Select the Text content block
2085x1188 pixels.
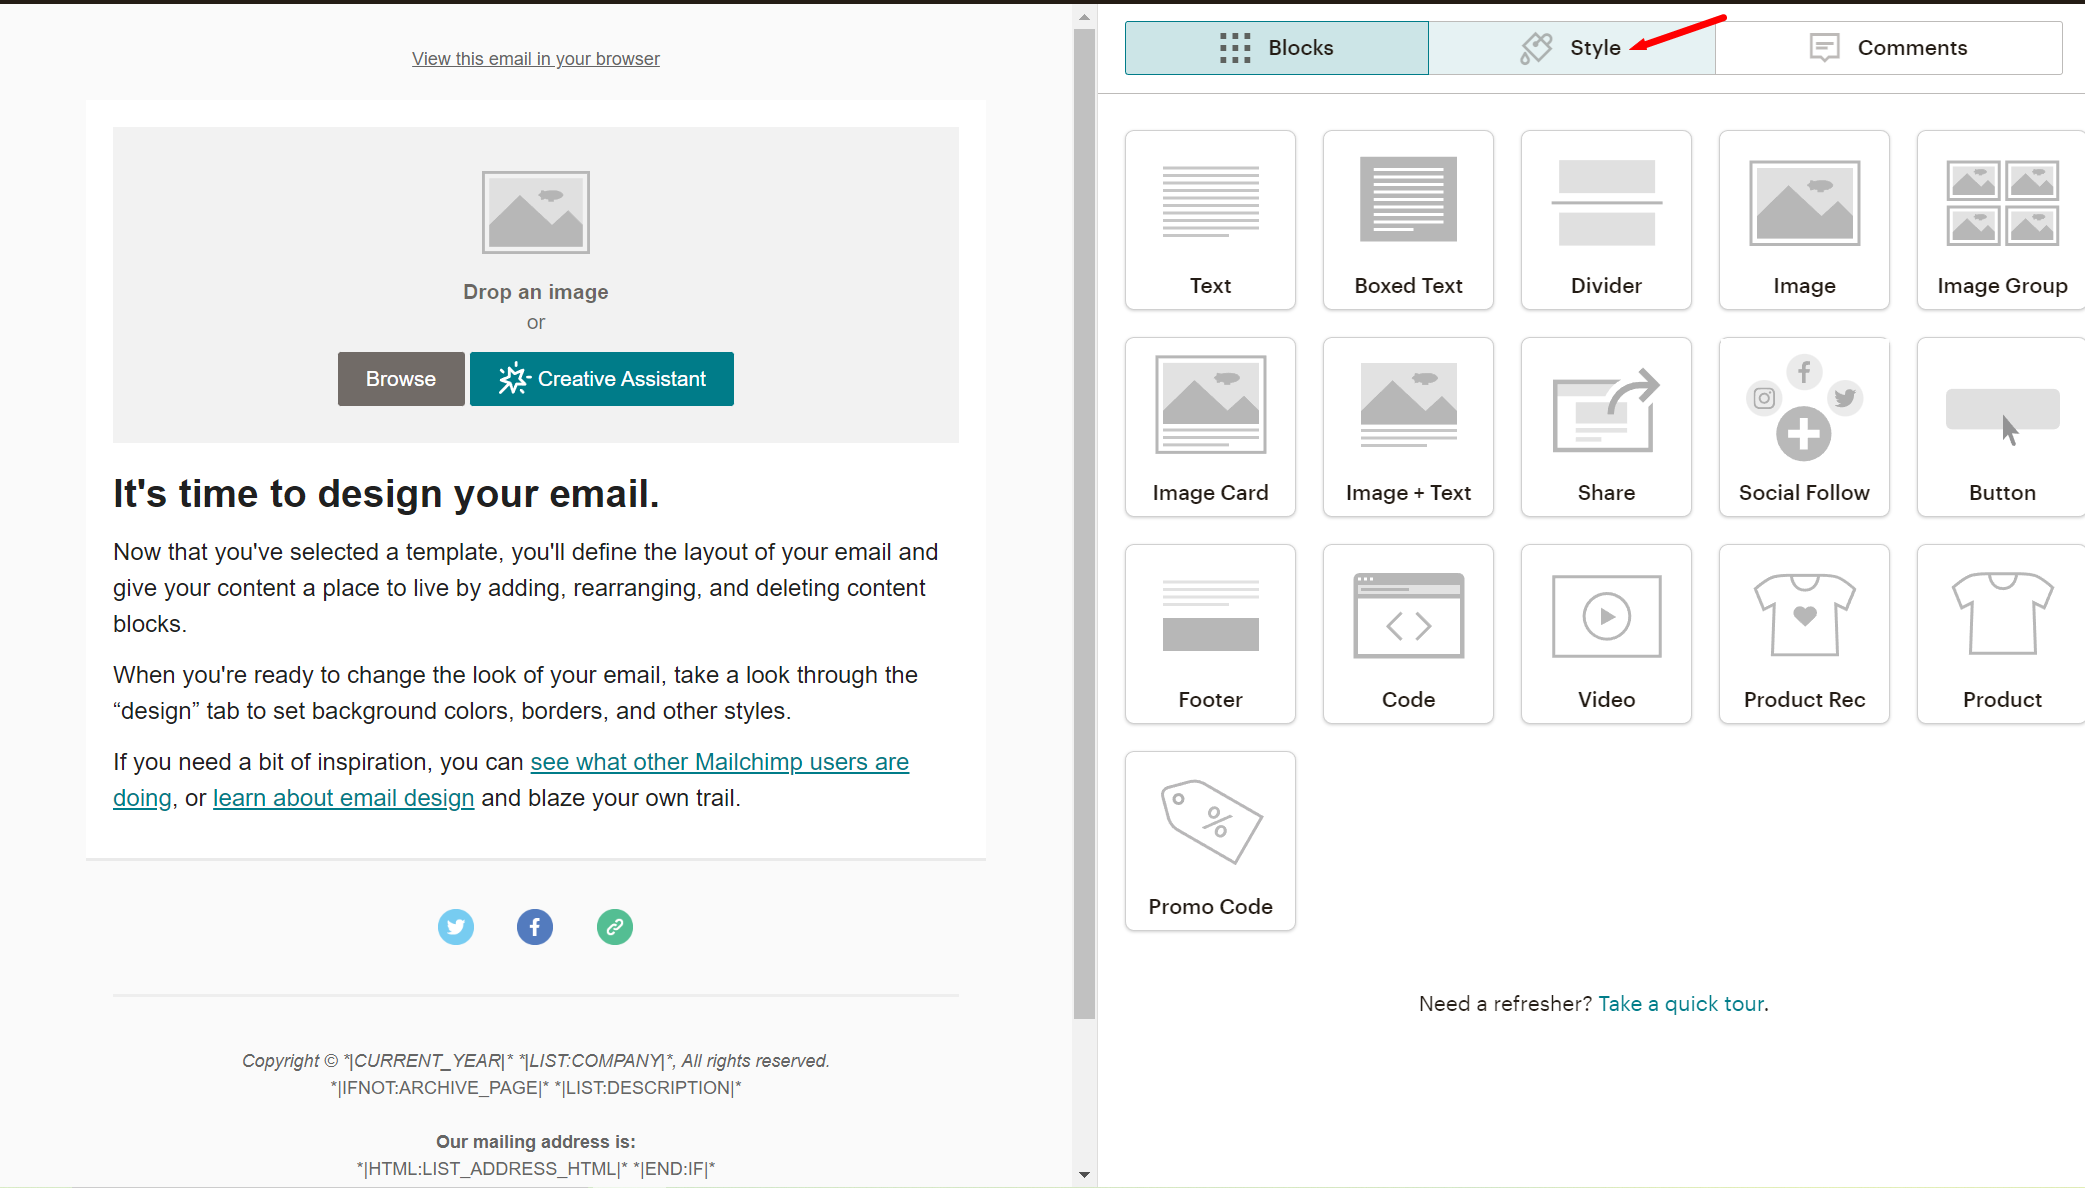[1210, 220]
